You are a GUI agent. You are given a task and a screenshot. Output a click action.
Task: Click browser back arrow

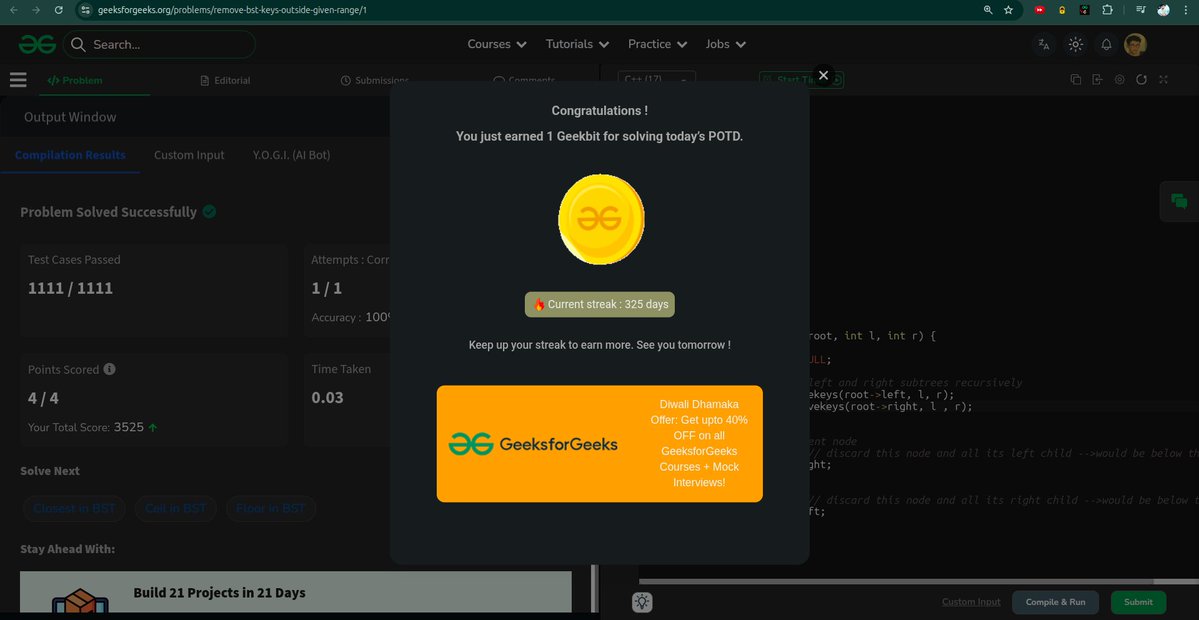[x=14, y=10]
